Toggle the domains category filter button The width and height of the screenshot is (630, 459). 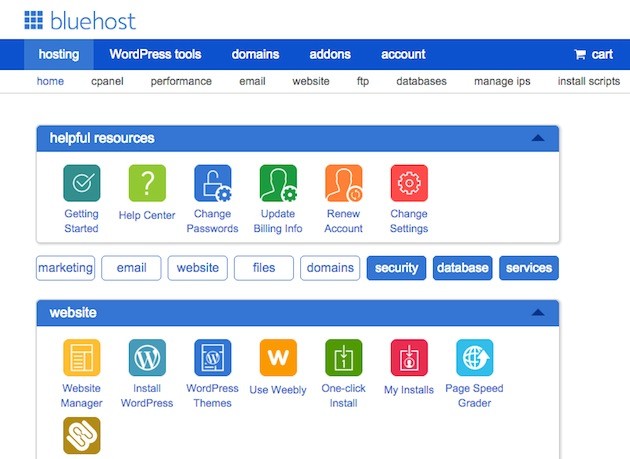click(330, 268)
